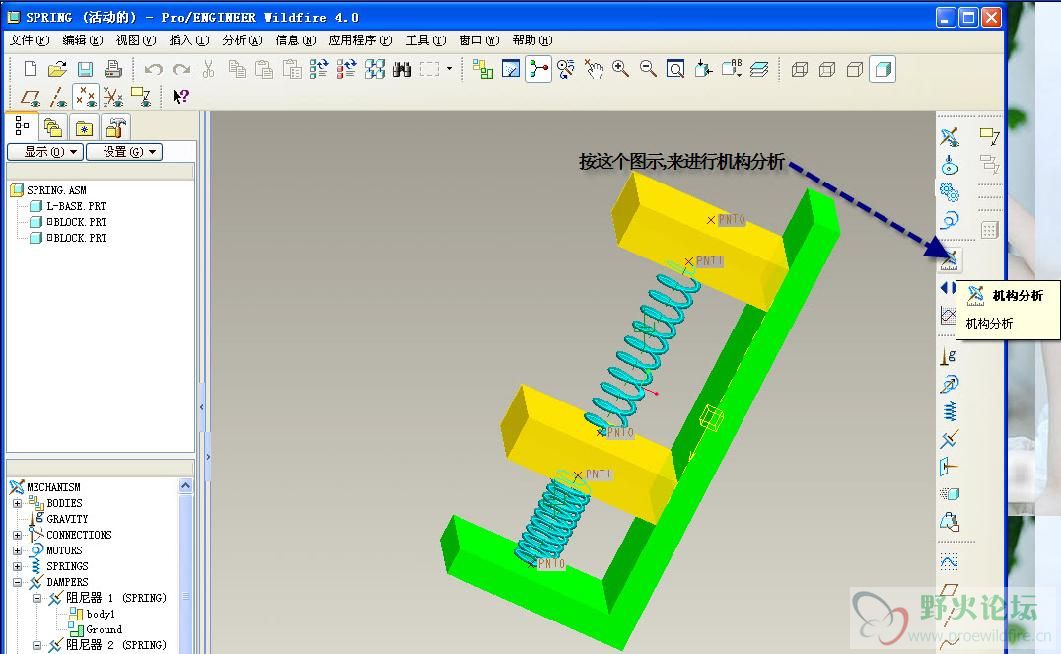1061x654 pixels.
Task: Toggle datum planes display
Action: pyautogui.click(x=30, y=97)
